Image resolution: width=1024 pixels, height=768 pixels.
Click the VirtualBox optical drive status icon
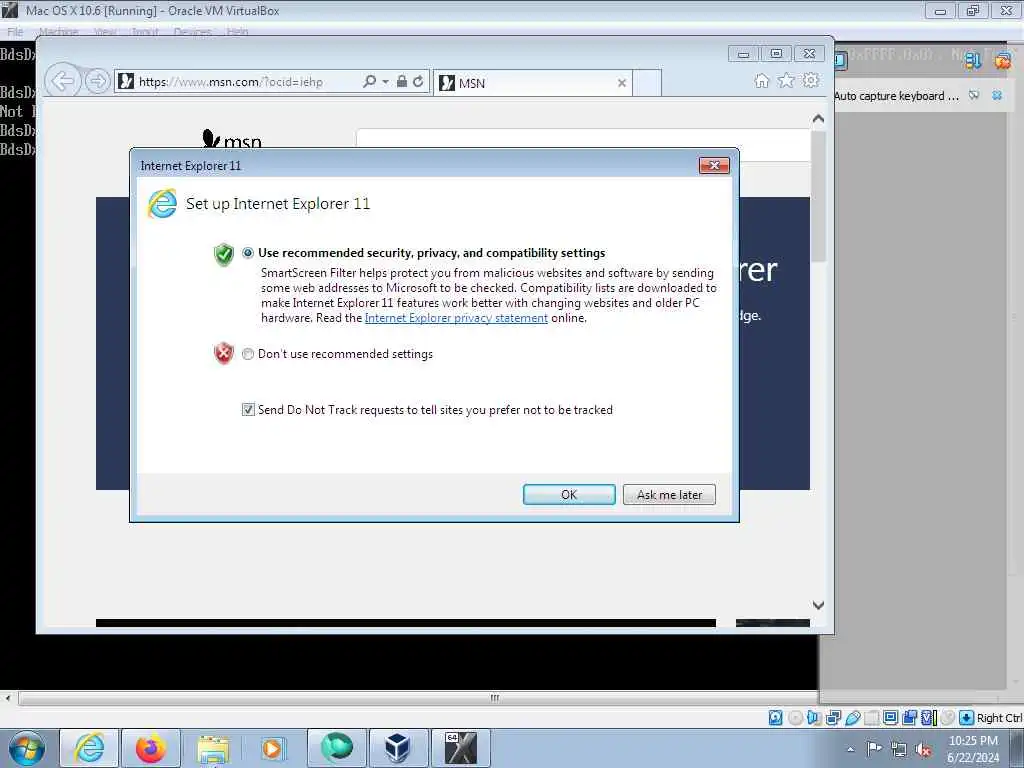coord(795,718)
